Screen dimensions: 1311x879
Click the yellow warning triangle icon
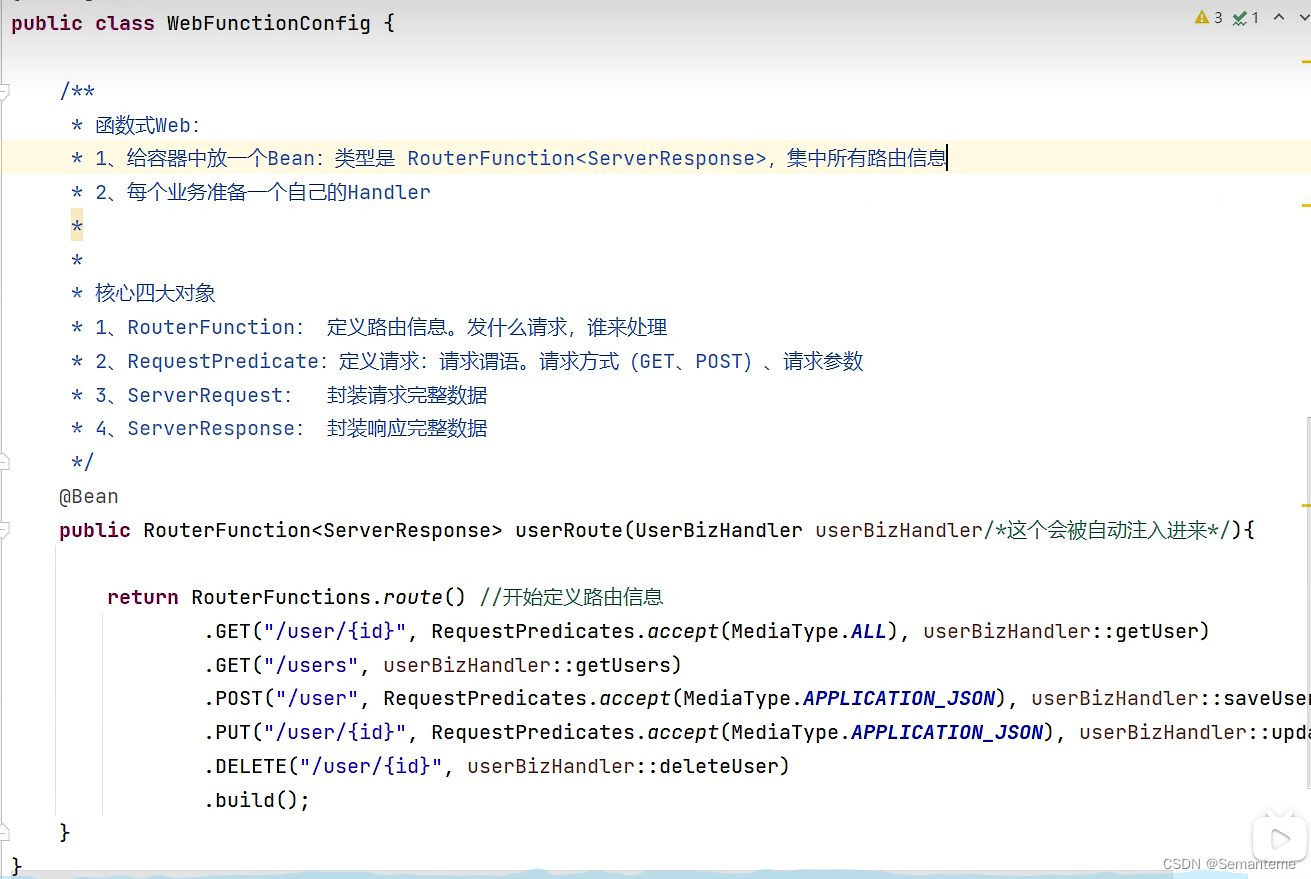click(1201, 18)
